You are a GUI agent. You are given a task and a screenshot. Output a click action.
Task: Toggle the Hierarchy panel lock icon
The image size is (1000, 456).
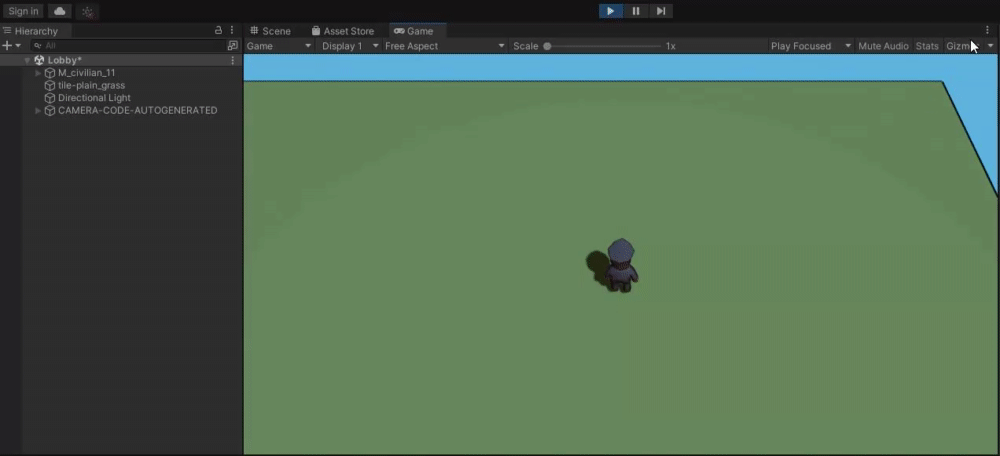tap(218, 30)
